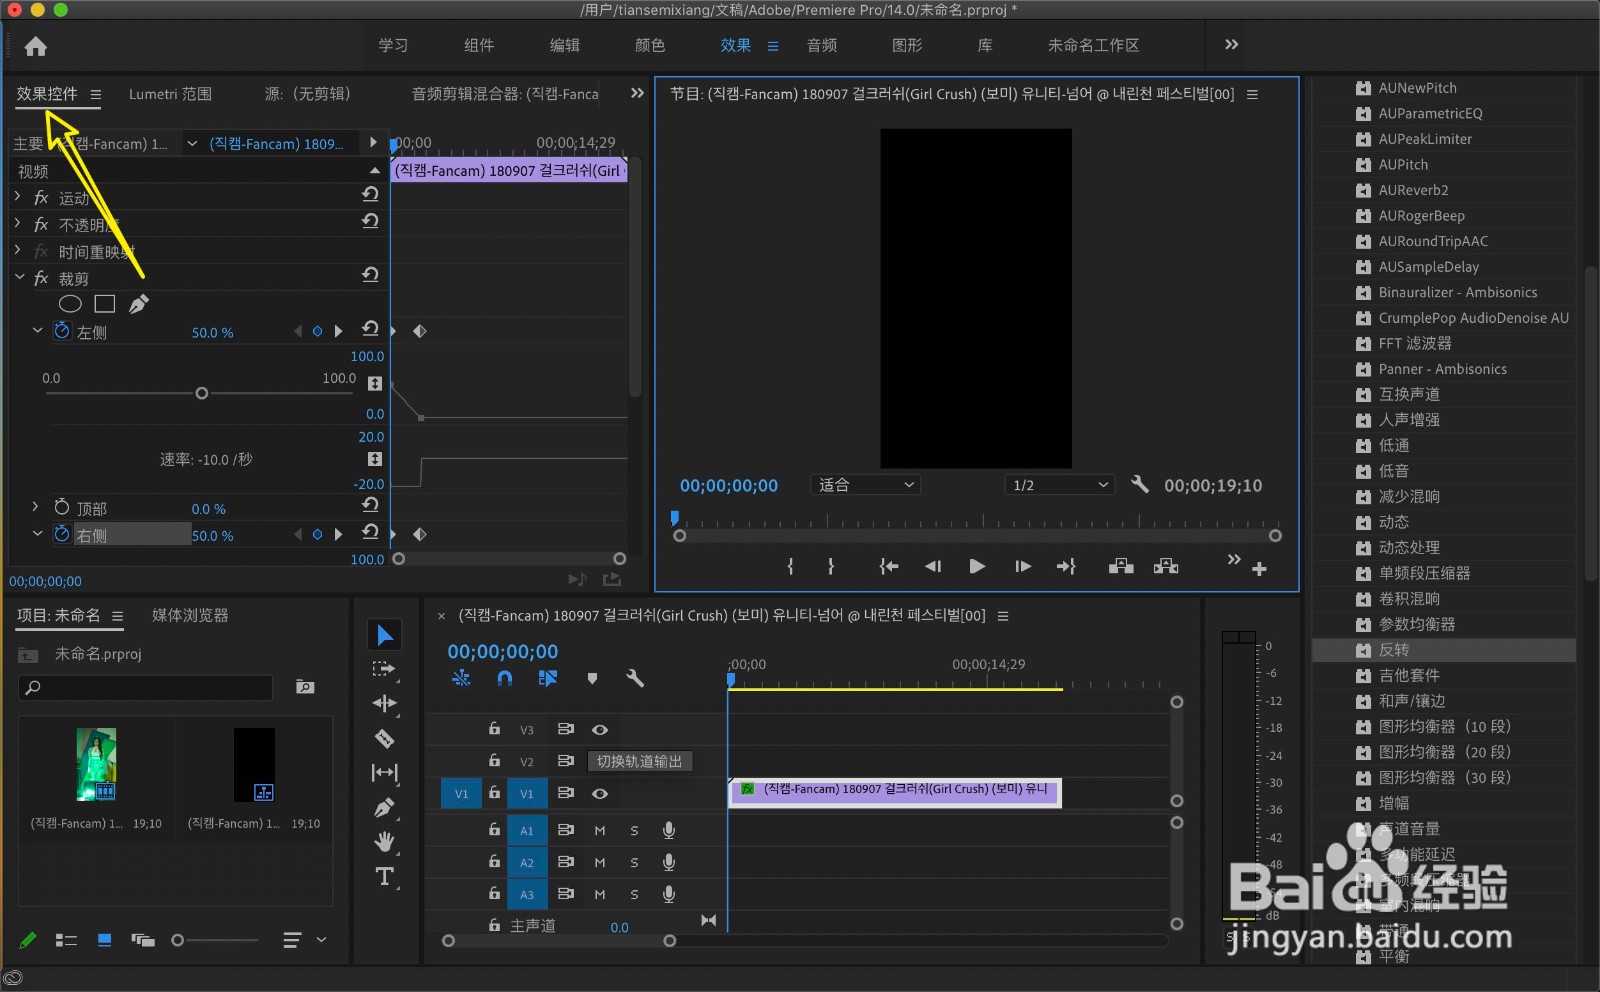Click the Mark Out button
The image size is (1600, 992).
831,566
